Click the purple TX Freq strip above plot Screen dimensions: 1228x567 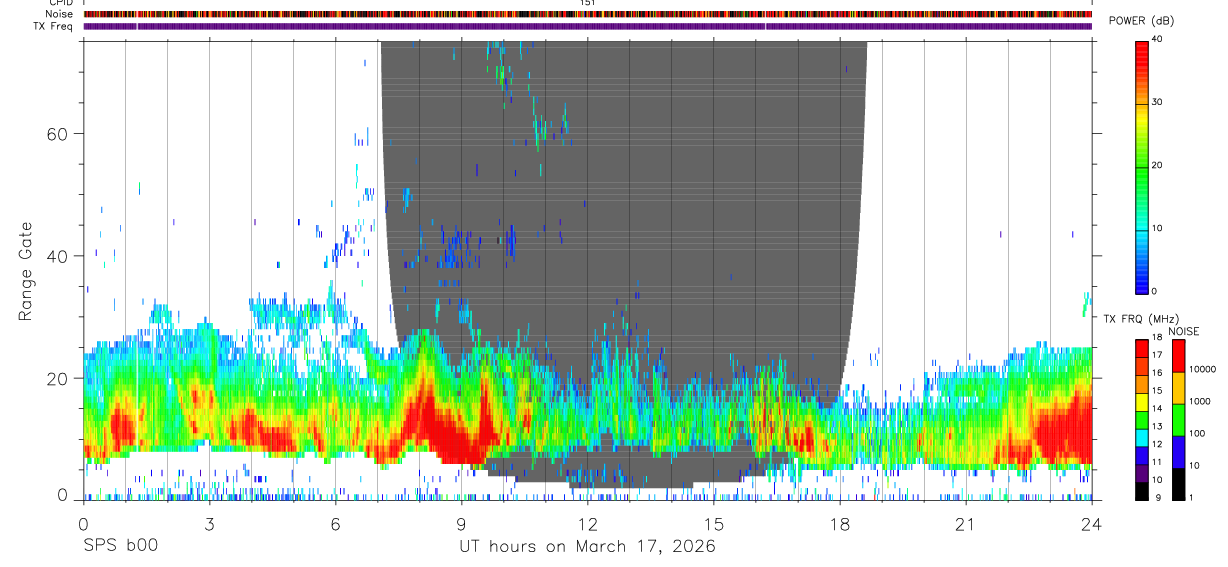[587, 26]
